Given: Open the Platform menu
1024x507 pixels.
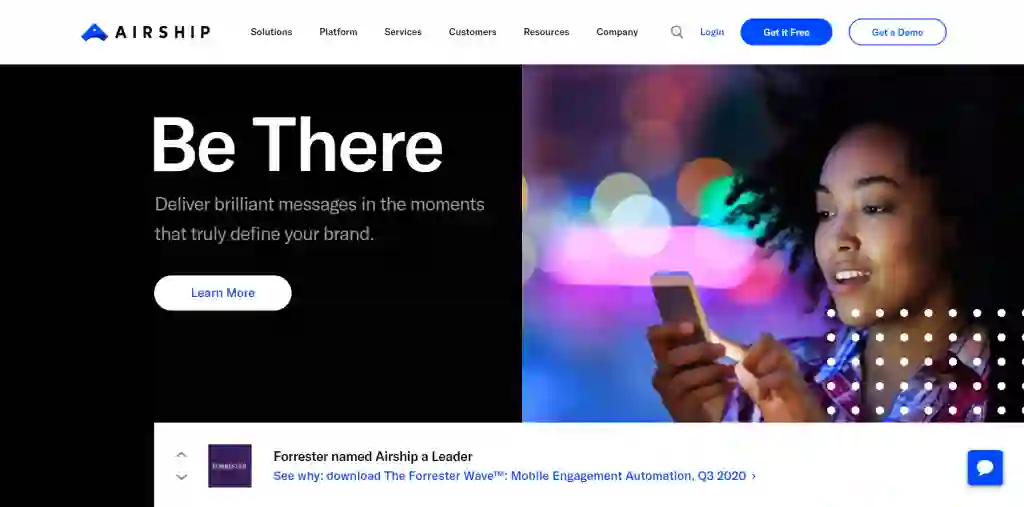Looking at the screenshot, I should pyautogui.click(x=338, y=32).
